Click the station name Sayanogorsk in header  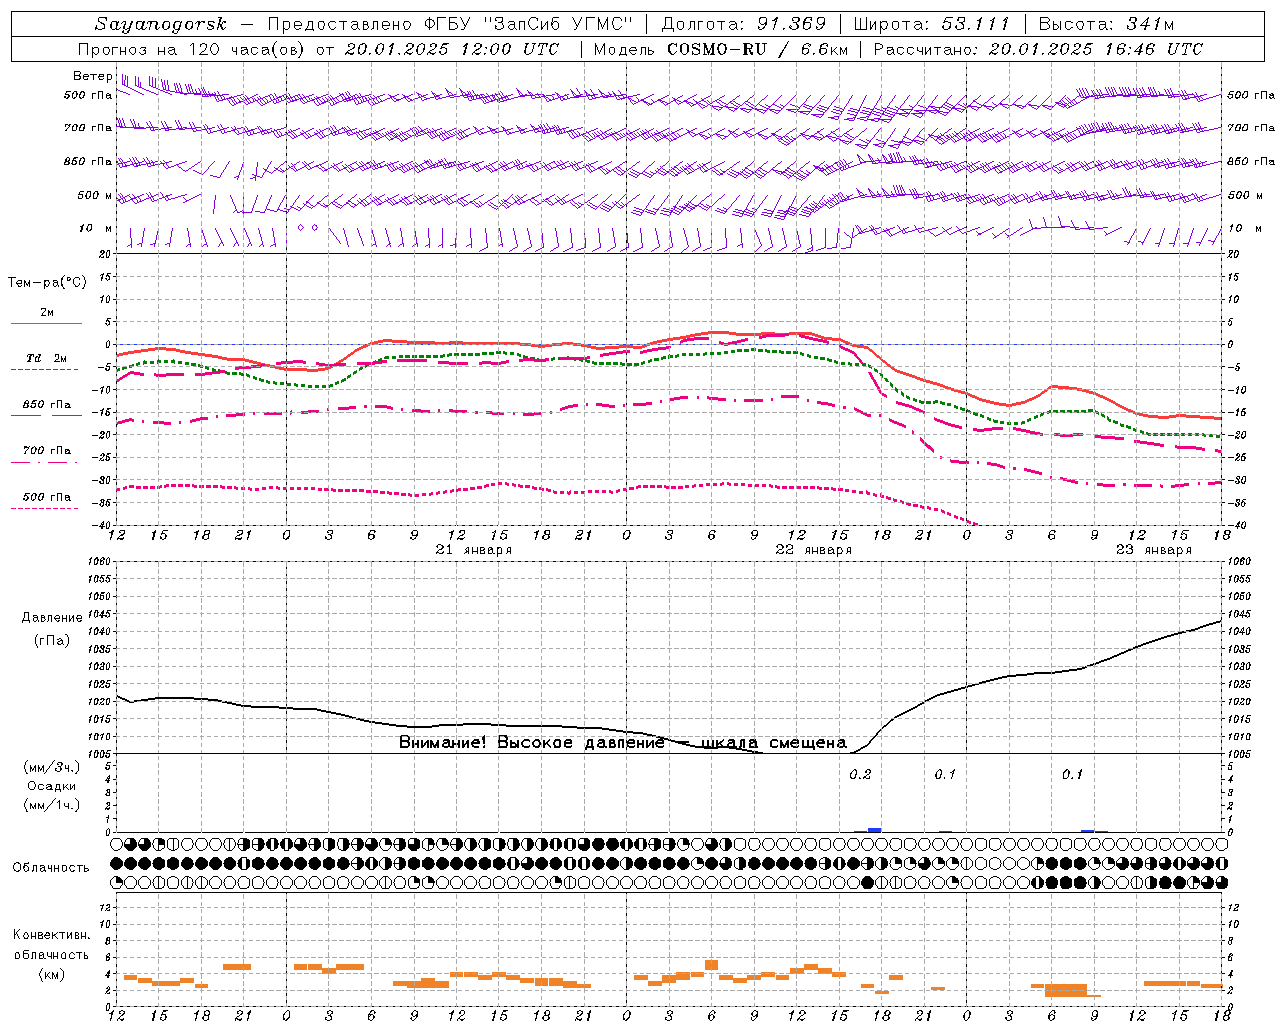click(161, 24)
